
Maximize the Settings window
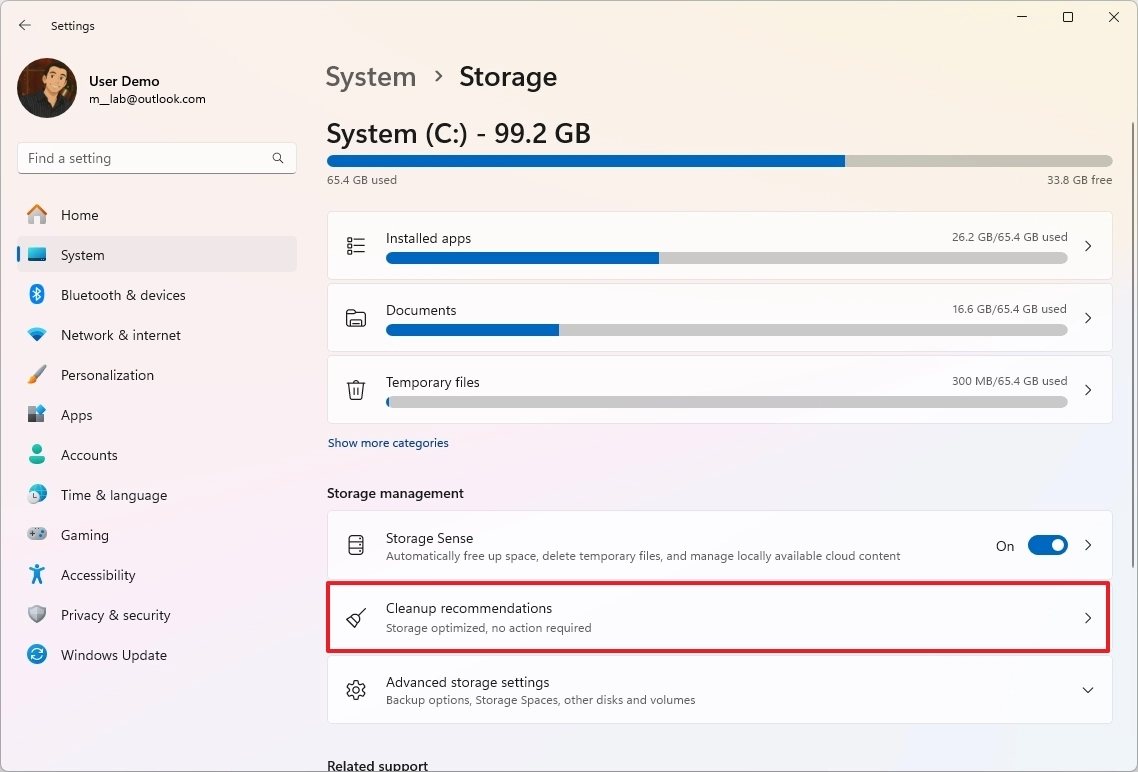pos(1068,17)
